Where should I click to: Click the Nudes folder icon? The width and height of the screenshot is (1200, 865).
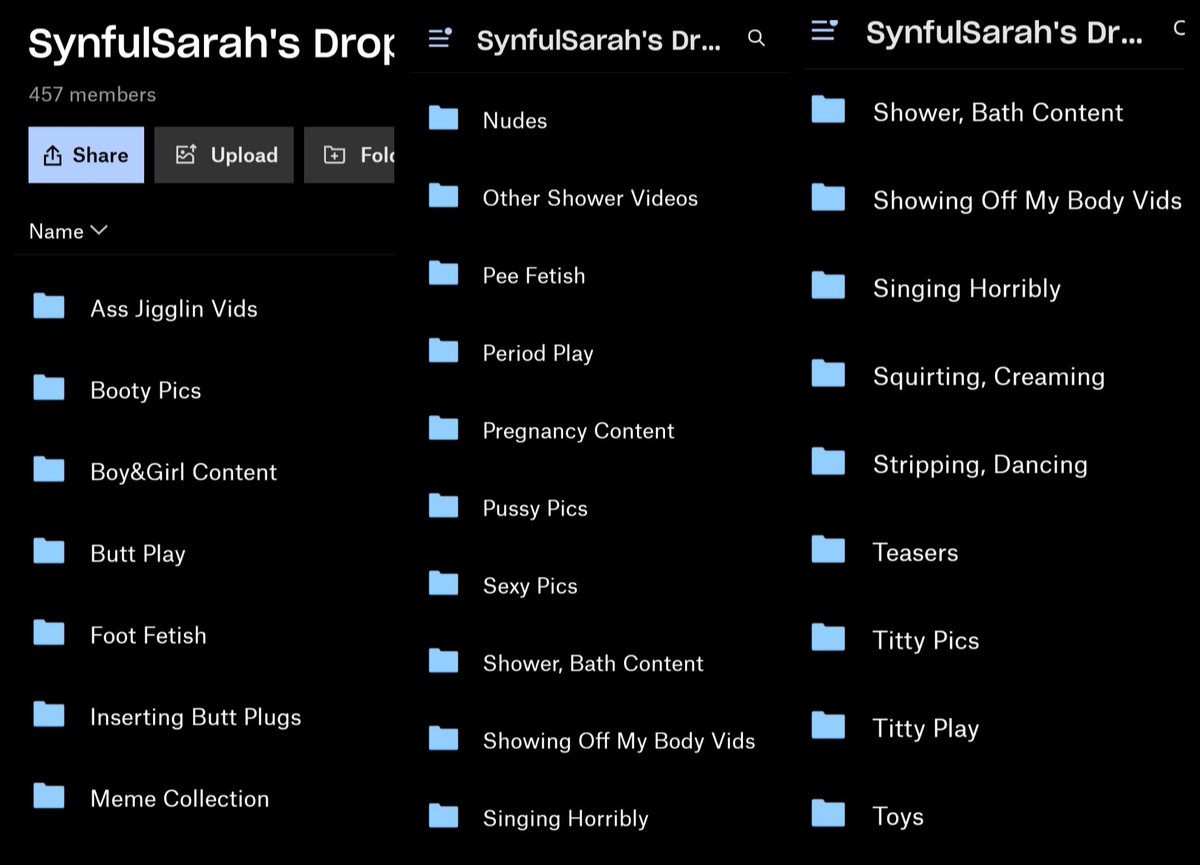(x=443, y=119)
